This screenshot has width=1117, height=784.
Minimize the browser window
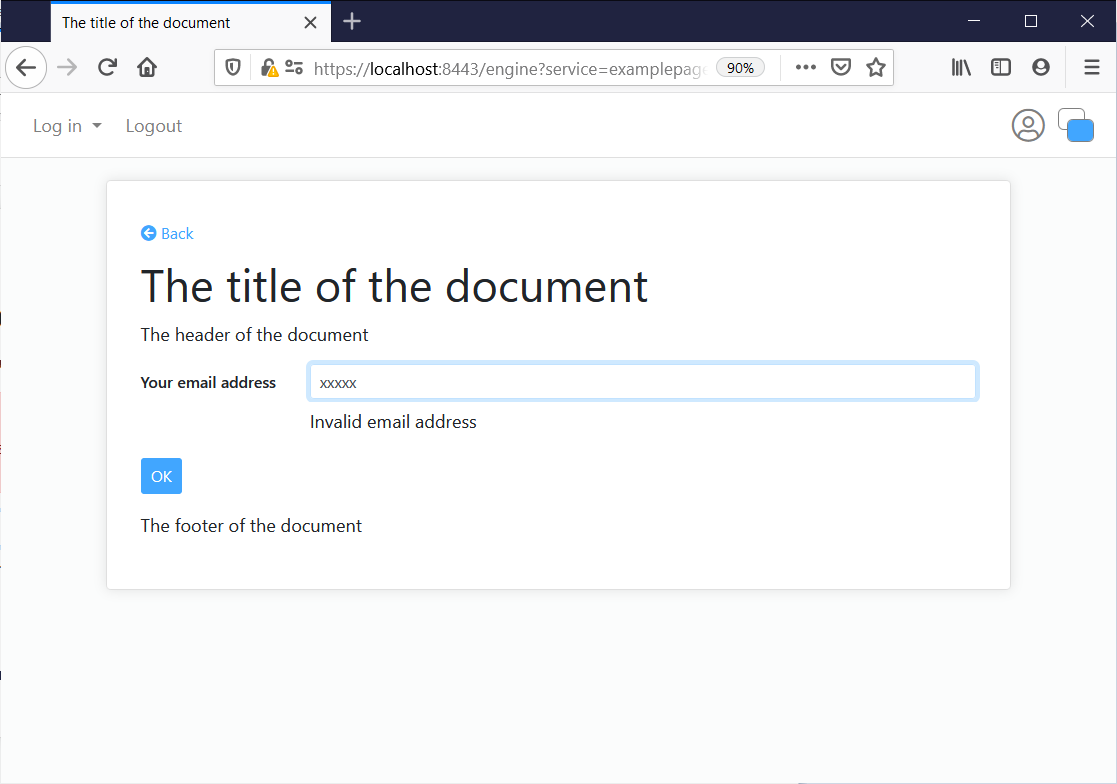pos(974,21)
